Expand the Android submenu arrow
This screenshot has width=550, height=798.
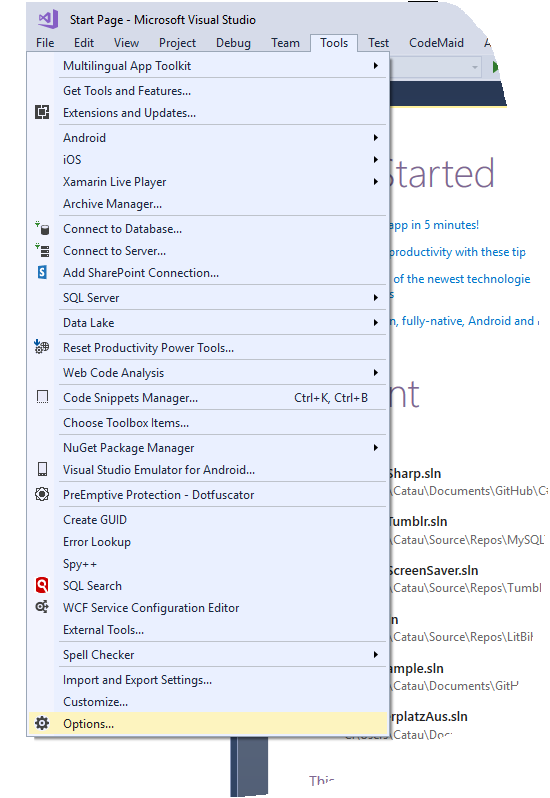tap(375, 137)
